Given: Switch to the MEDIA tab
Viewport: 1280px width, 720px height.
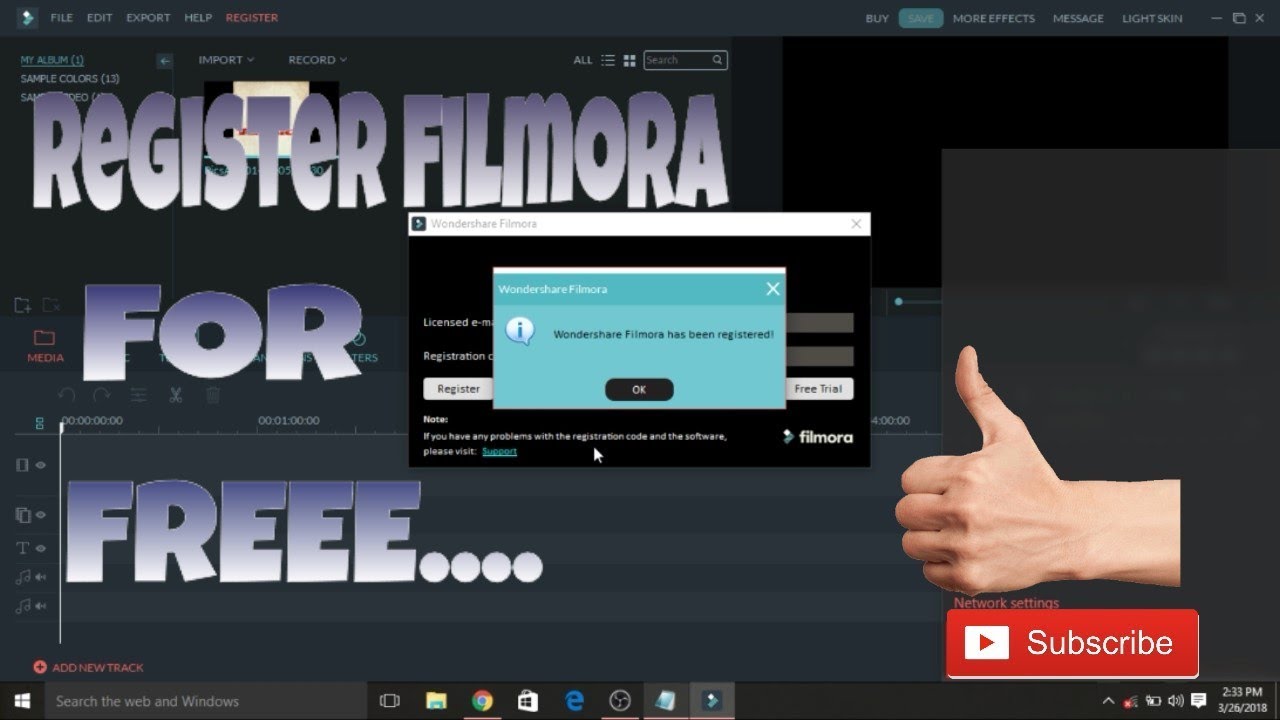Looking at the screenshot, I should (45, 345).
